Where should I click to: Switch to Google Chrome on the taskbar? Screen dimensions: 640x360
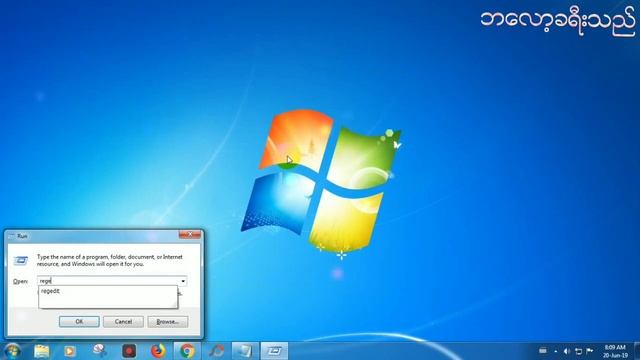tap(187, 351)
